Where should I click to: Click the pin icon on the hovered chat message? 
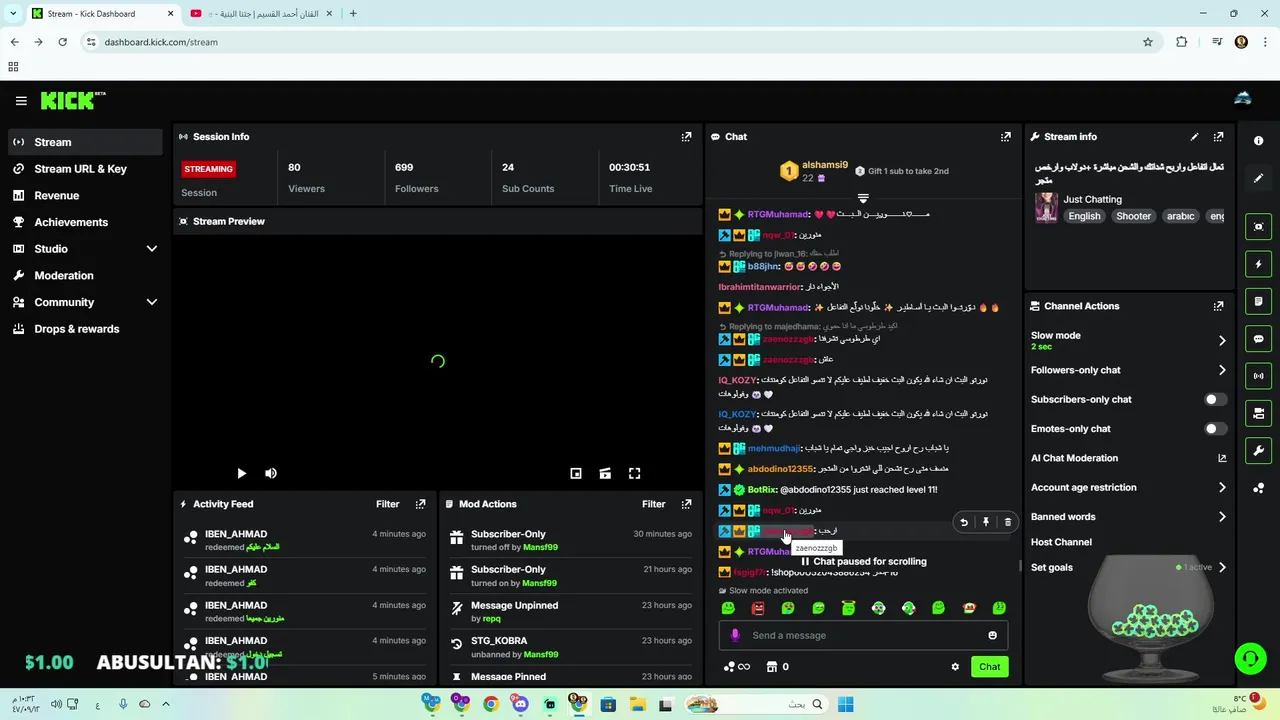tap(986, 522)
